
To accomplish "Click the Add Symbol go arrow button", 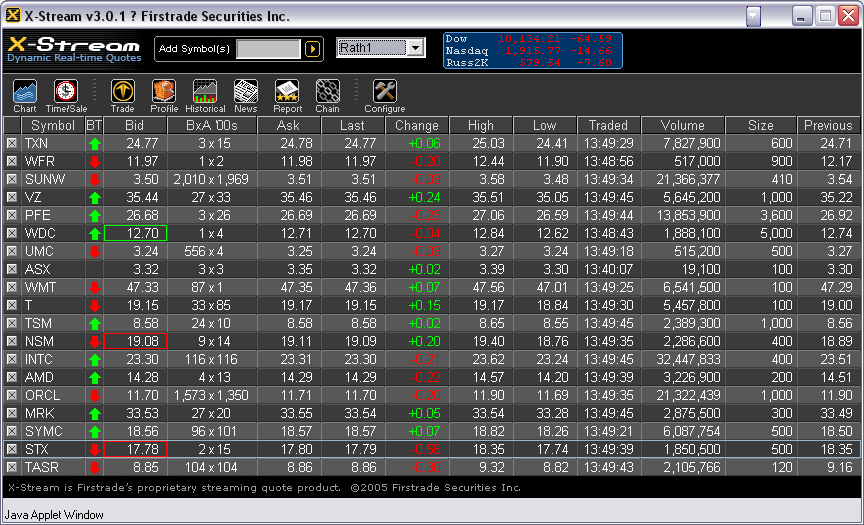I will click(x=312, y=49).
